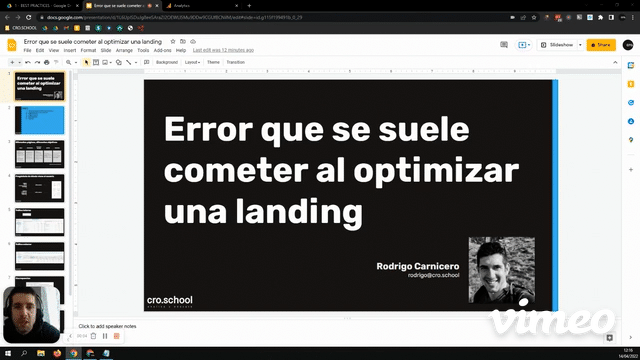
Task: Click the get add-ons plus icon
Action: [631, 169]
